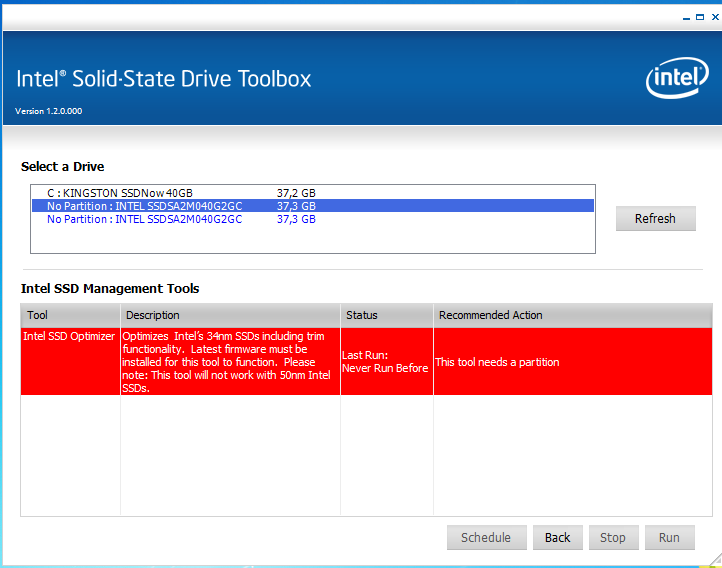This screenshot has height=568, width=722.
Task: Click the Back button
Action: 558,537
